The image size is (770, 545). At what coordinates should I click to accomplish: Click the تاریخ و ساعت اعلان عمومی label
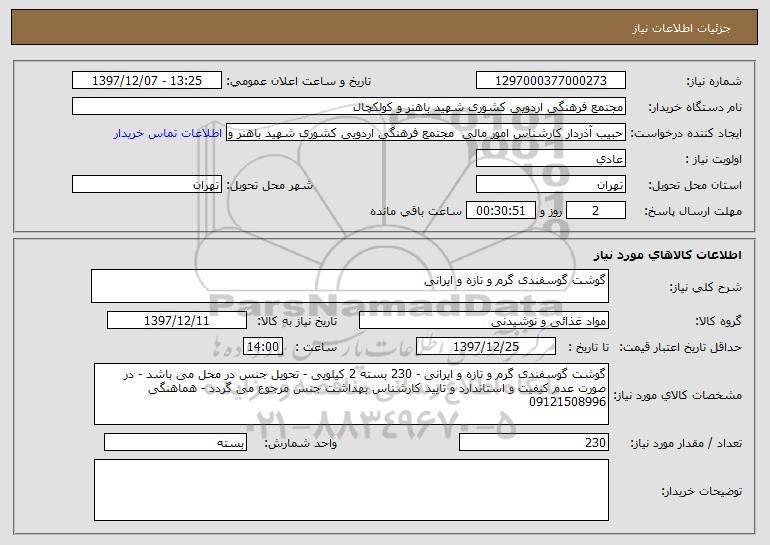[x=299, y=82]
